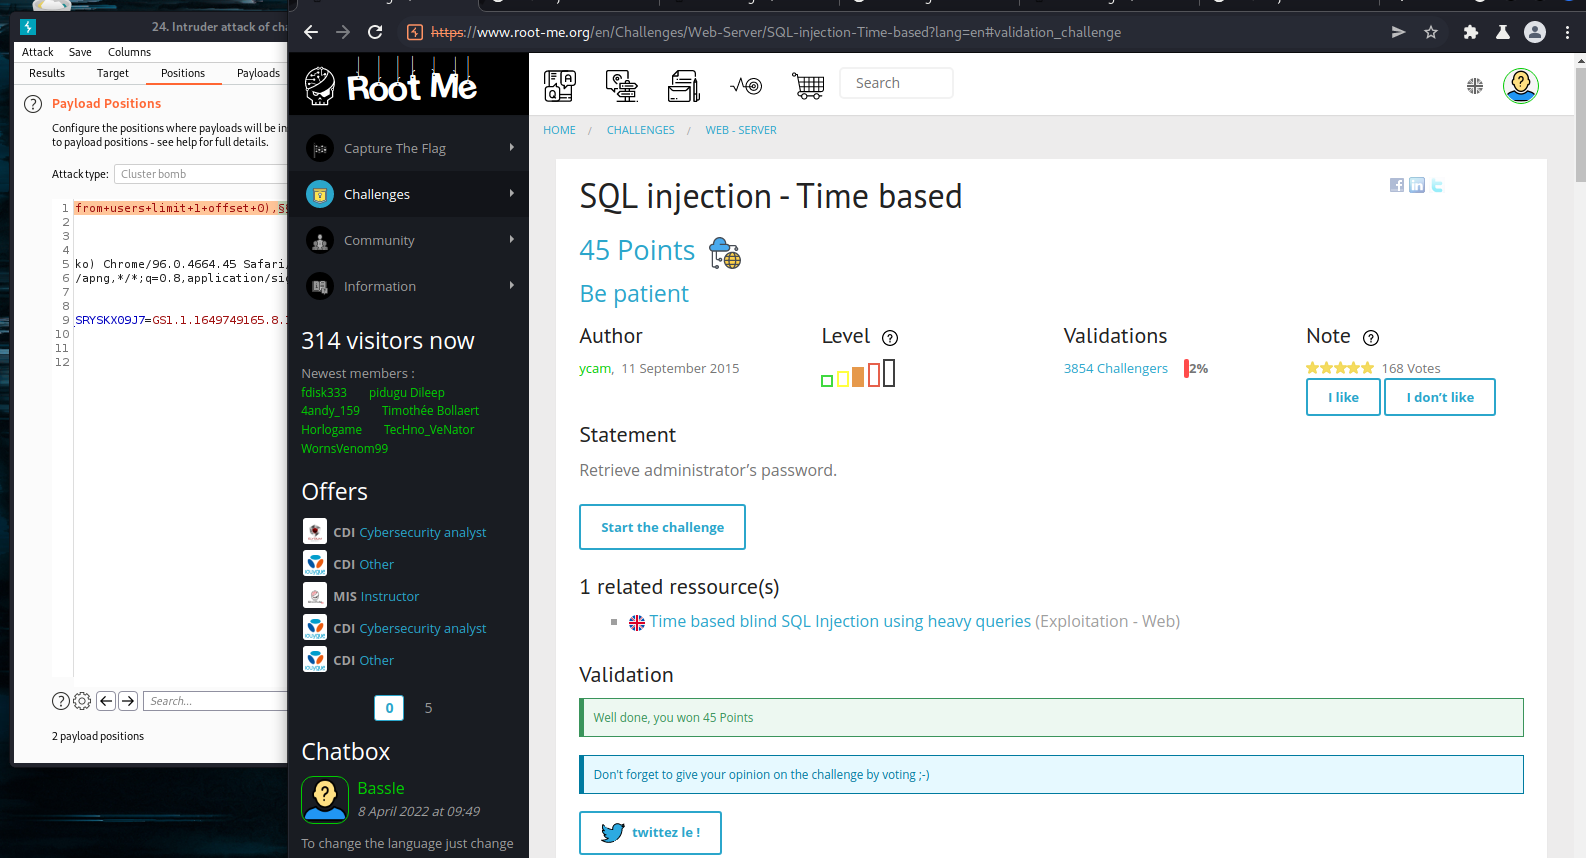
Task: Open the Columns menu in Burp Intruder
Action: click(129, 52)
